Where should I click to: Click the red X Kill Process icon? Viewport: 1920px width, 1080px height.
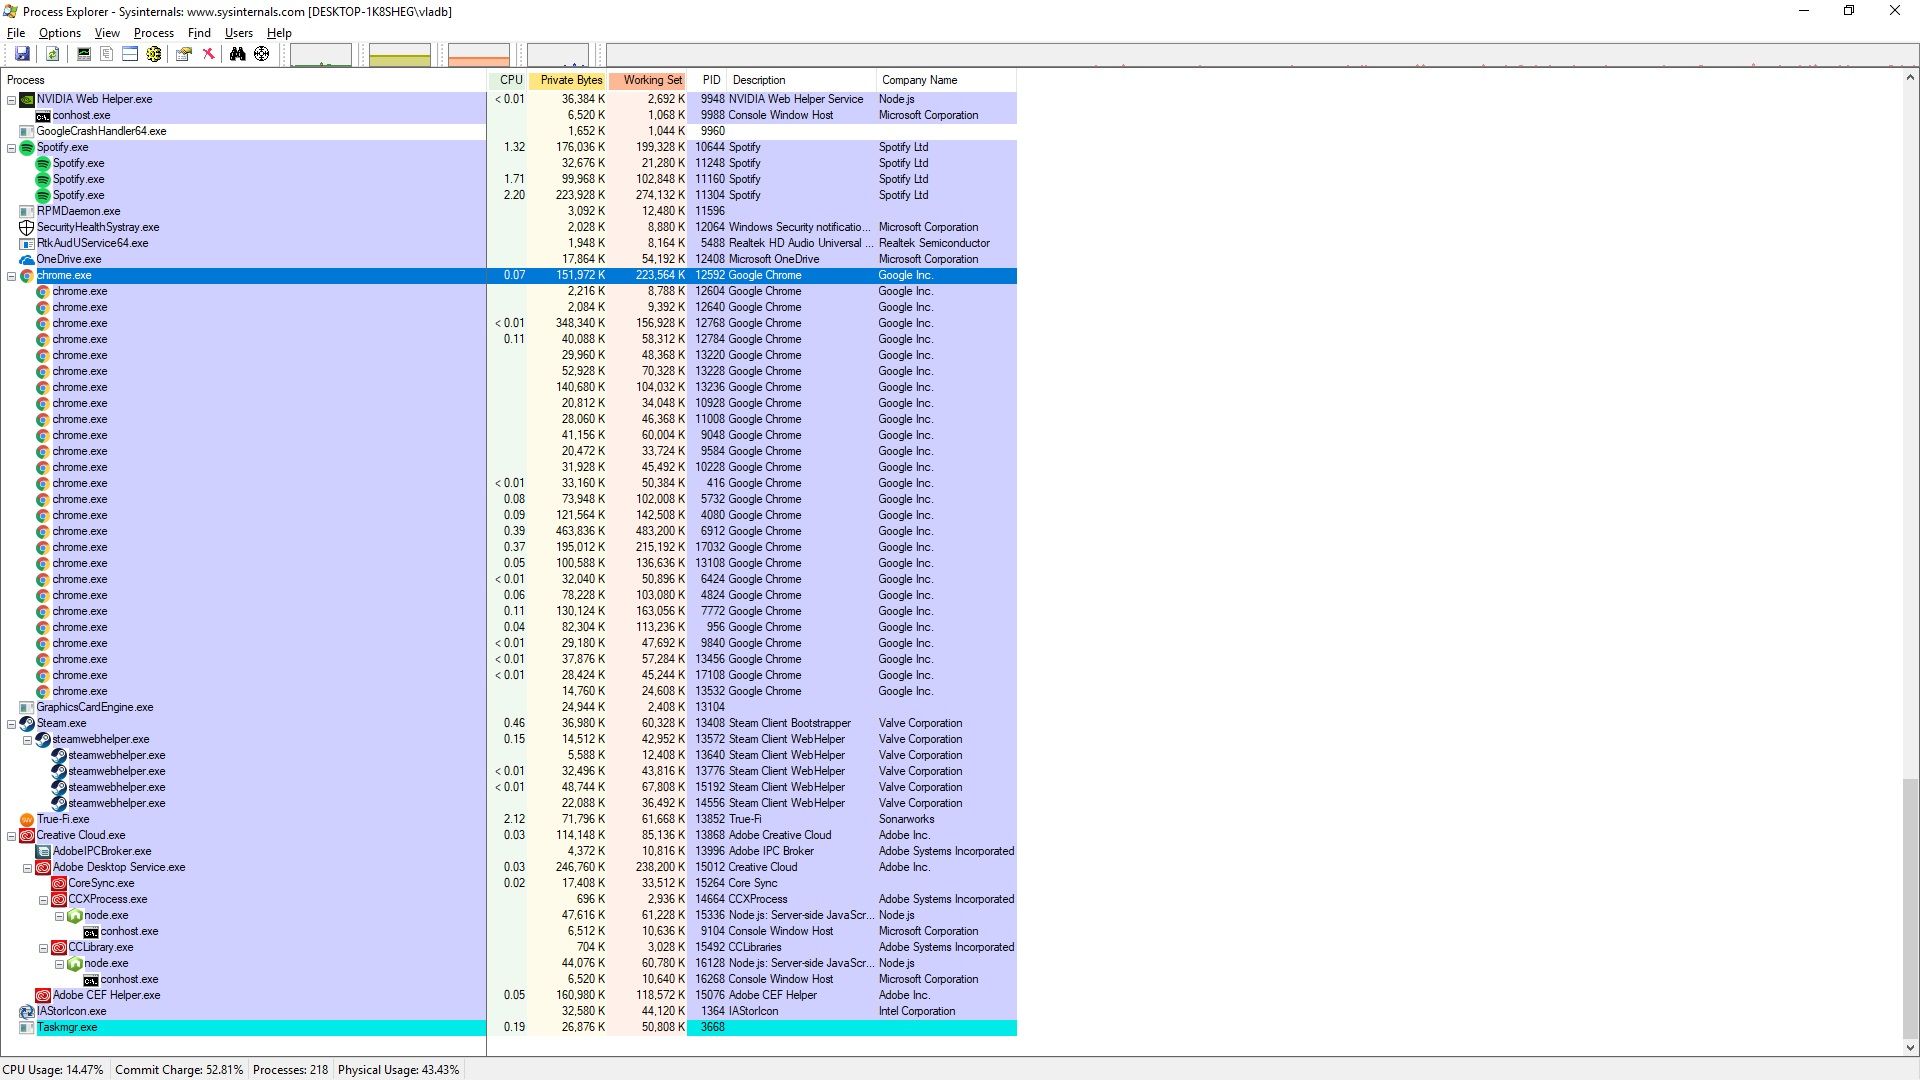point(209,54)
